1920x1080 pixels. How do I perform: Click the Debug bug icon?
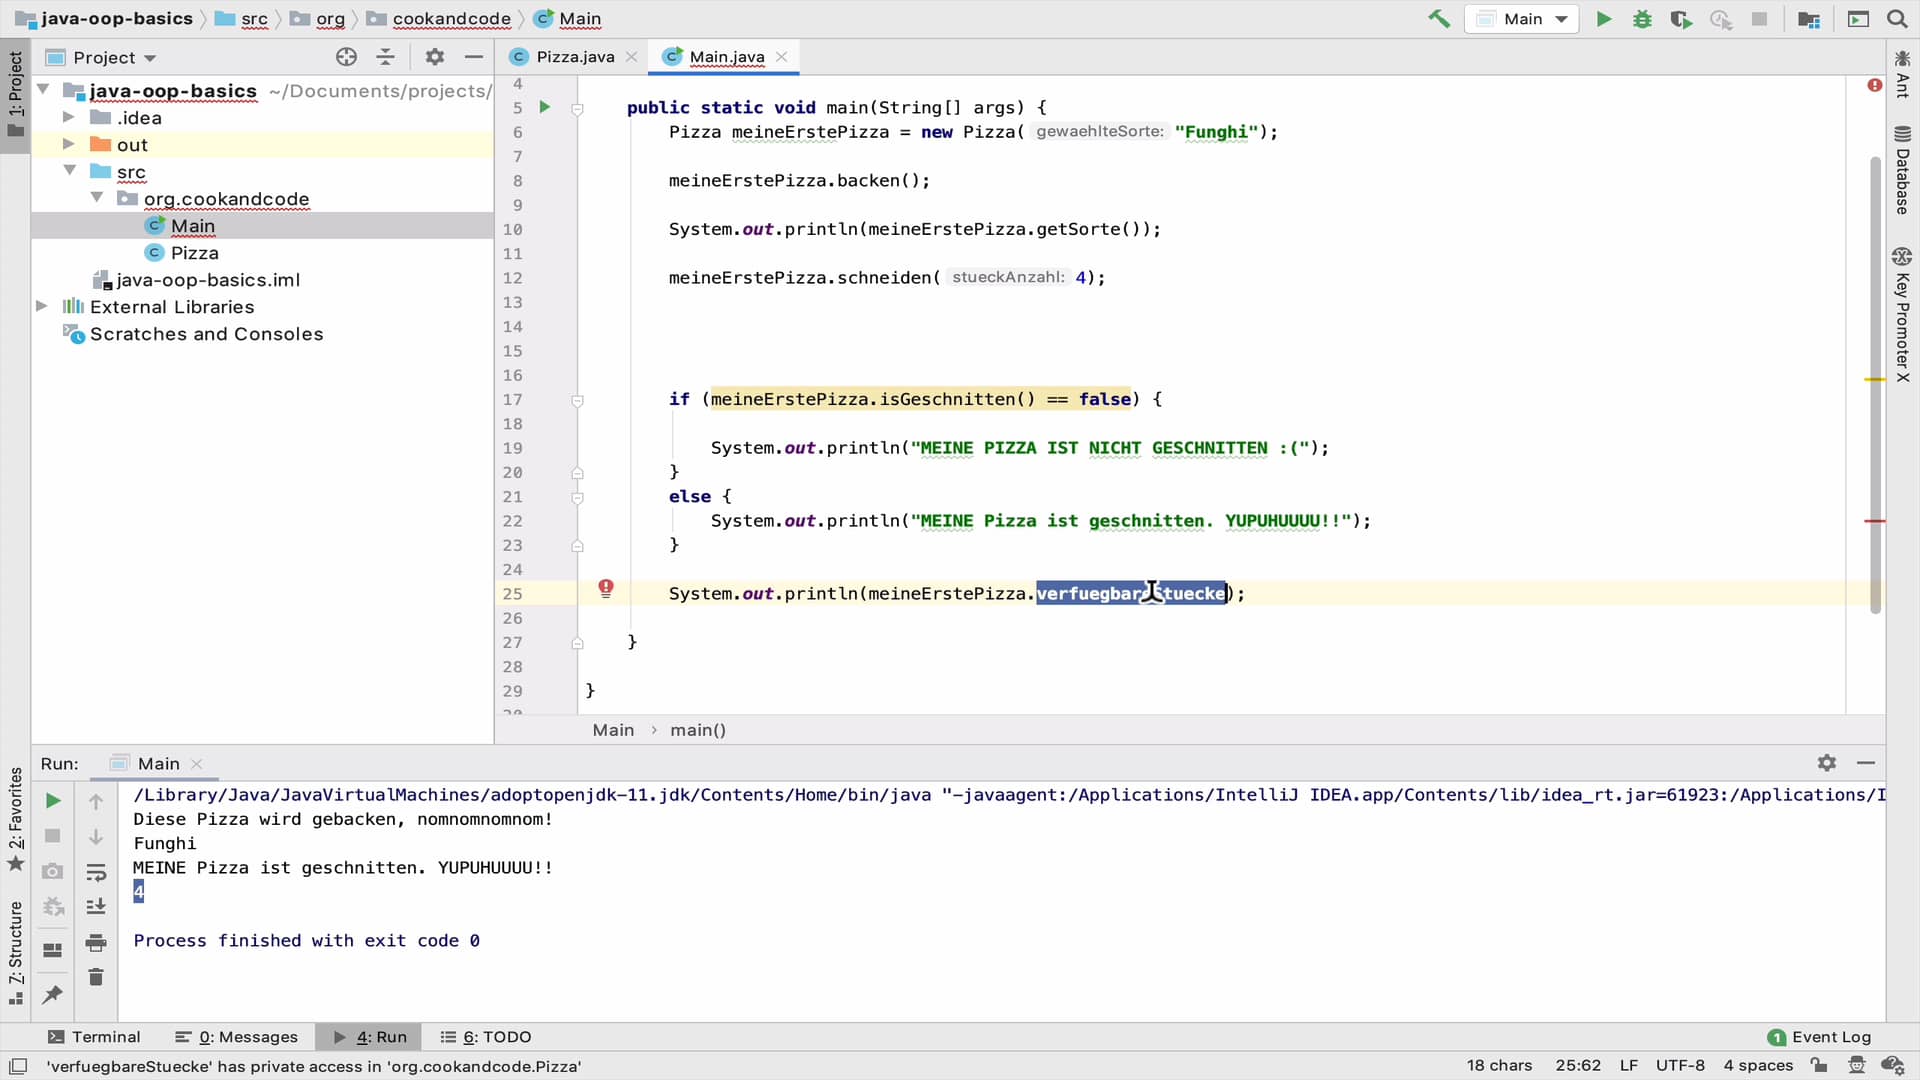click(x=1642, y=19)
